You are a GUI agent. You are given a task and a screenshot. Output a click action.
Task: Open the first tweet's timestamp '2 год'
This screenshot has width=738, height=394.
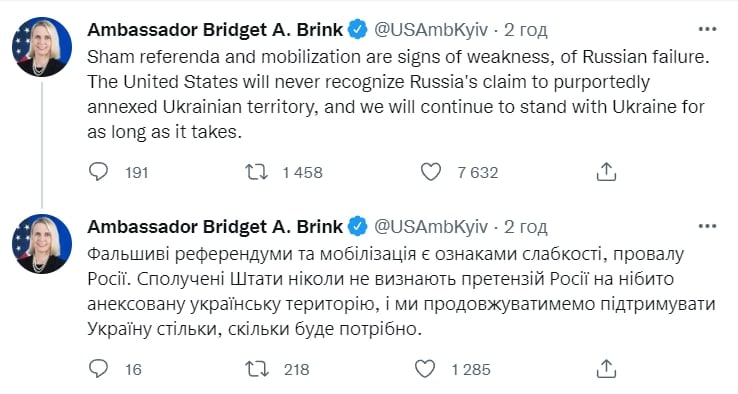pyautogui.click(x=526, y=30)
